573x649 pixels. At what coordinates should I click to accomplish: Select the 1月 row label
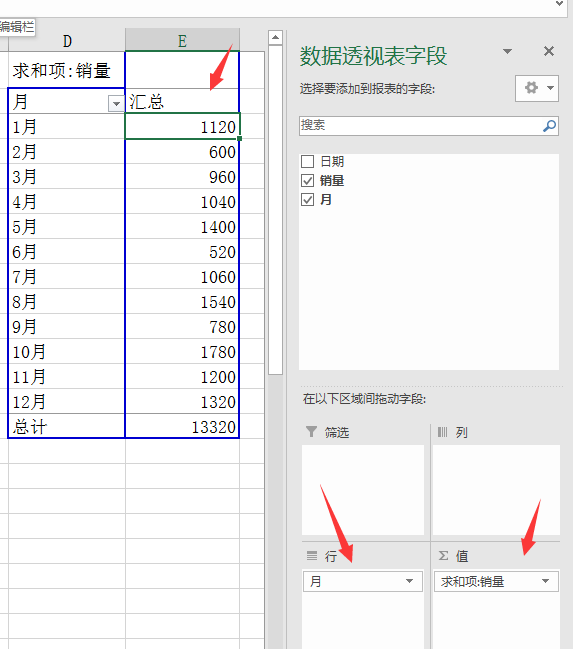click(66, 126)
